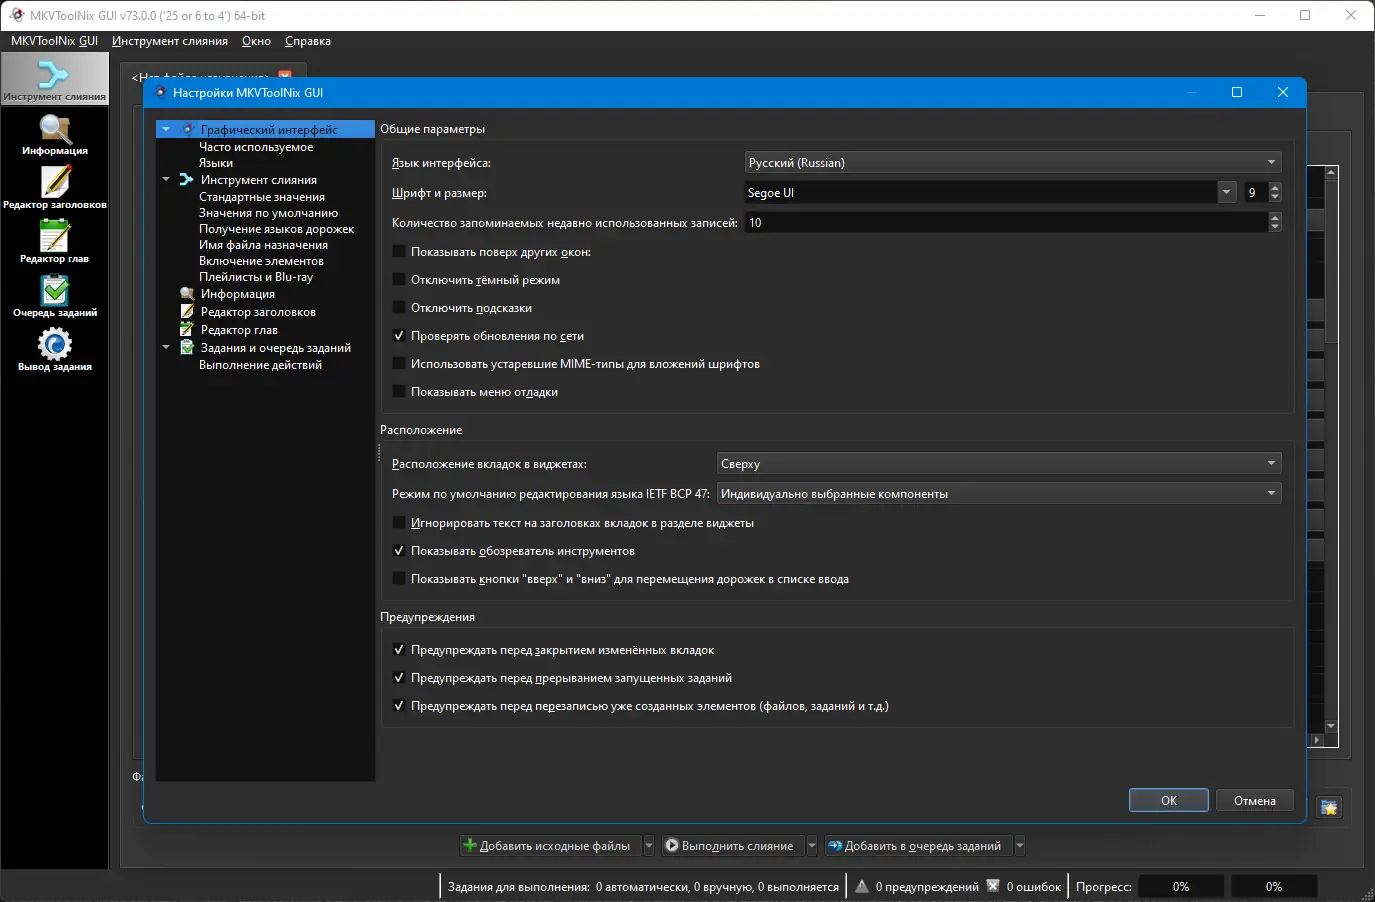
Task: Enable 'Использовать устаревшие MIME-типы' checkbox
Action: coord(399,364)
